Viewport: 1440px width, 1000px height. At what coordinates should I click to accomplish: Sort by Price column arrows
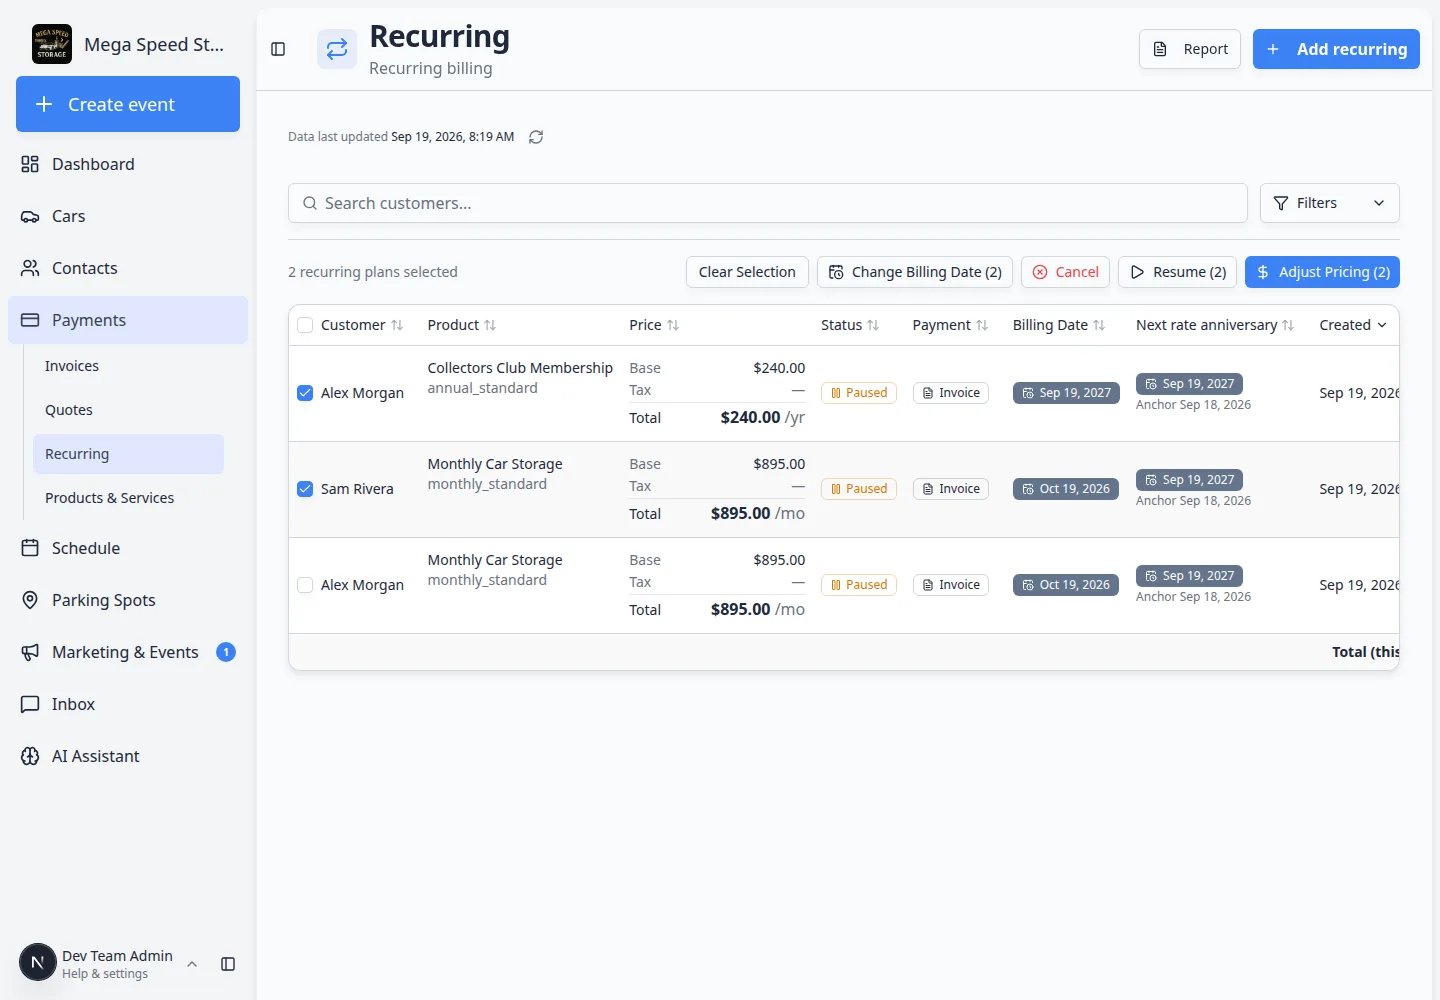[x=673, y=325]
